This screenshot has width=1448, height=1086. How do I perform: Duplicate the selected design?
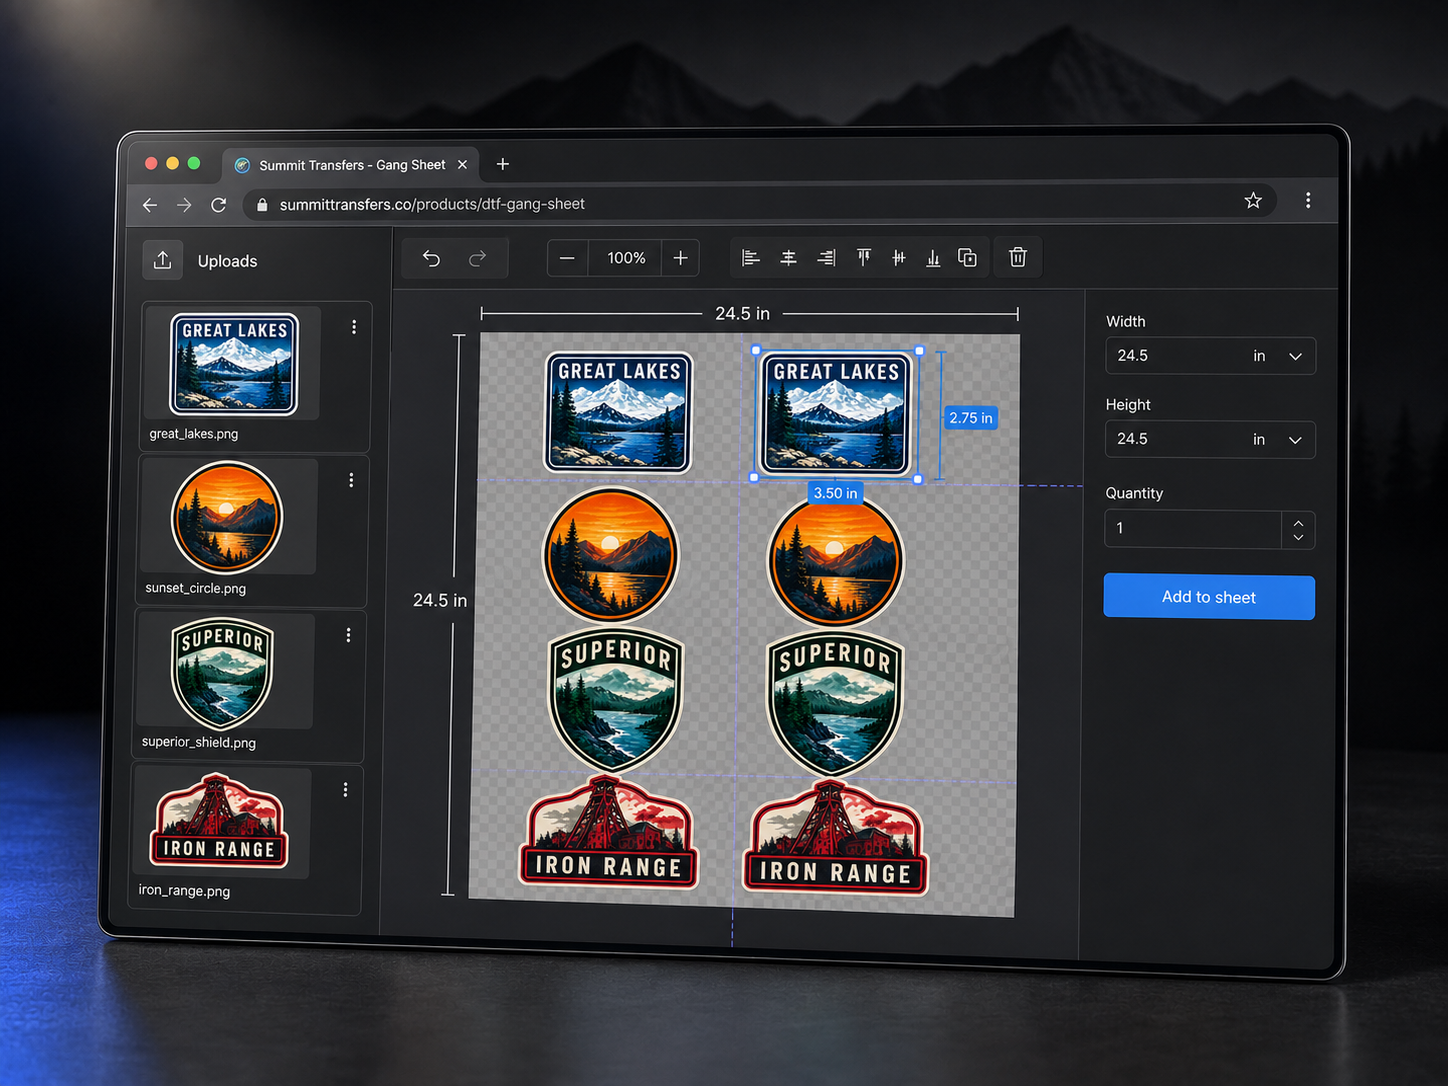tap(967, 258)
